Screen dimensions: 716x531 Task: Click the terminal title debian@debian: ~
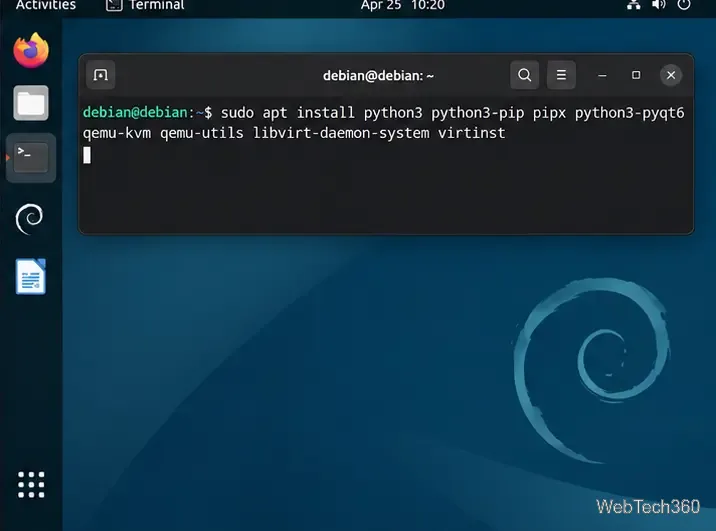point(378,75)
